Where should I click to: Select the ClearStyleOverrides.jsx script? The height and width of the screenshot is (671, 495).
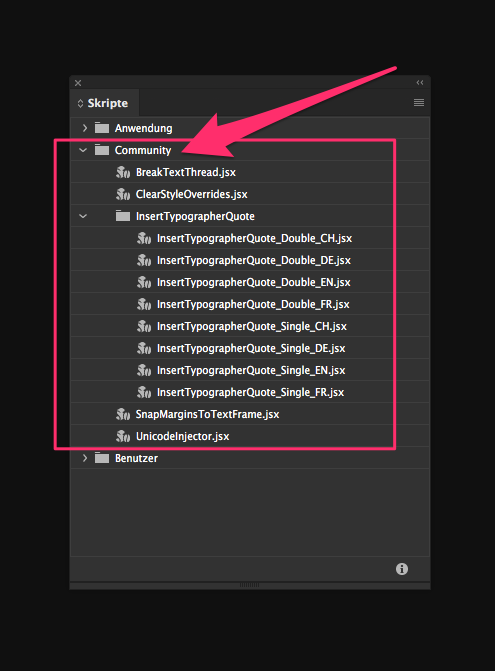(191, 194)
